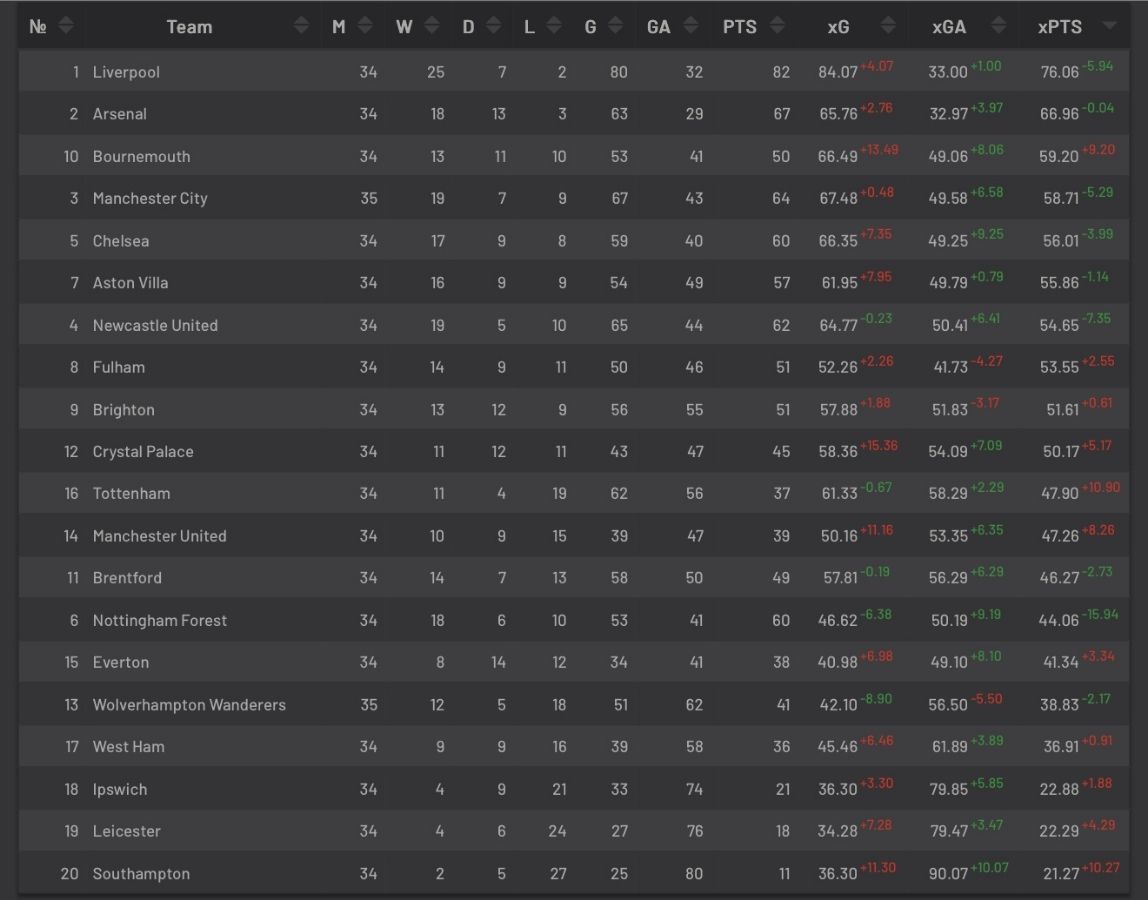
Task: Select the PTS column header label
Action: [739, 27]
